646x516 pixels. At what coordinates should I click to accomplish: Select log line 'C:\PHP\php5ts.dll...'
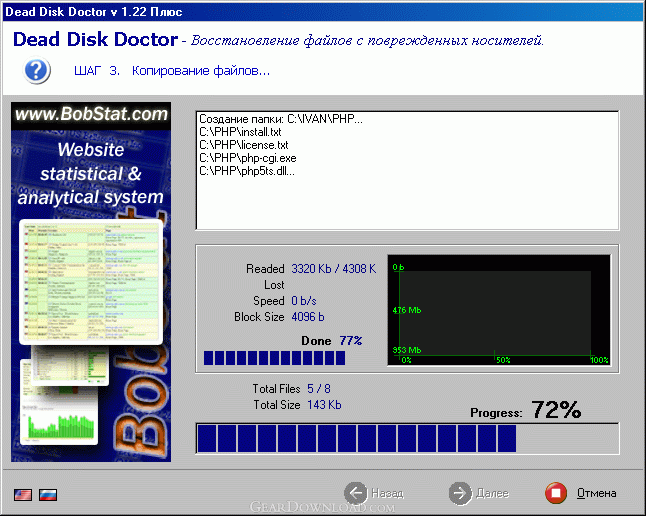[247, 171]
